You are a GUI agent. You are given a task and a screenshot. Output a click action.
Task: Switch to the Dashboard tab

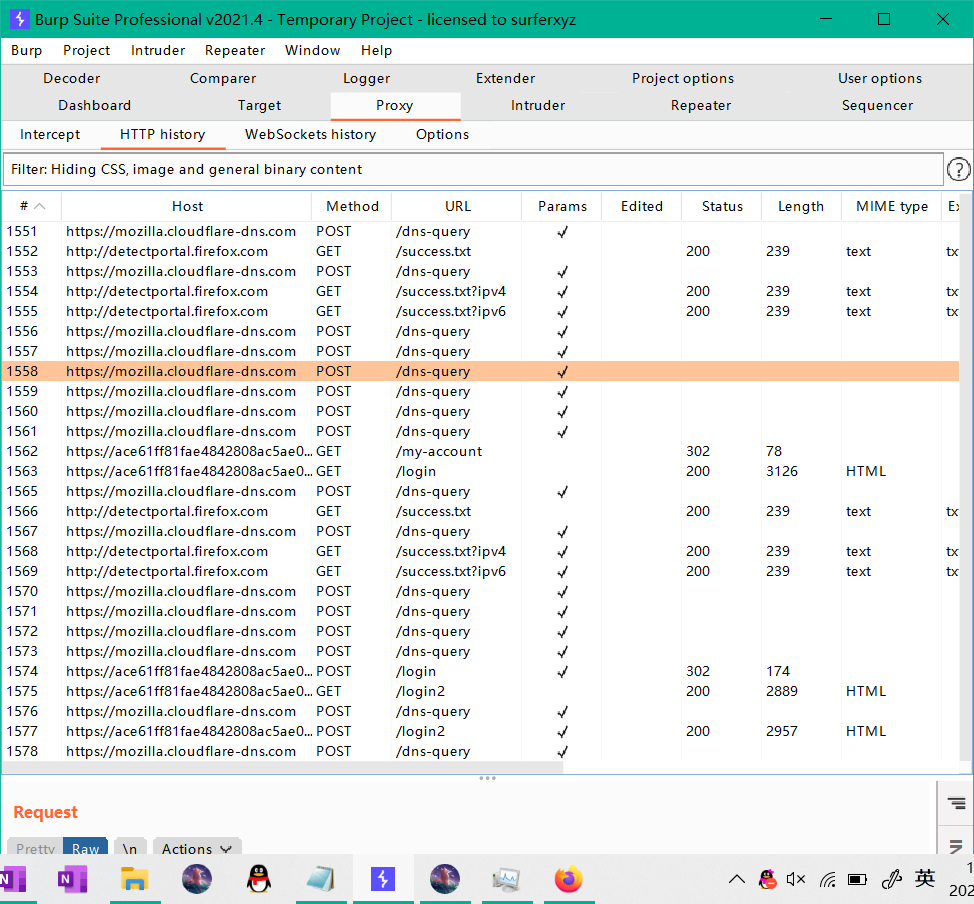pyautogui.click(x=94, y=106)
